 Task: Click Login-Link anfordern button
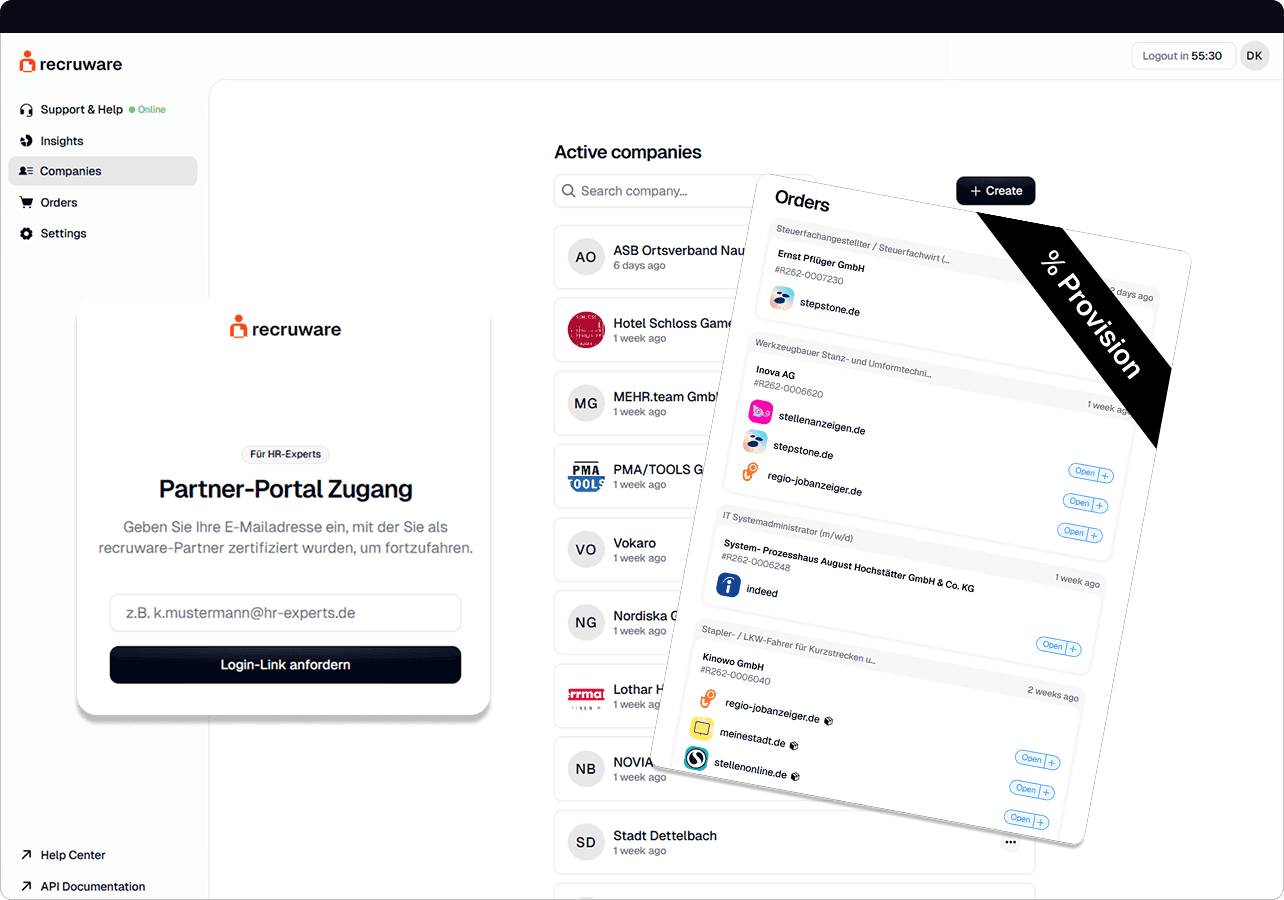(285, 665)
